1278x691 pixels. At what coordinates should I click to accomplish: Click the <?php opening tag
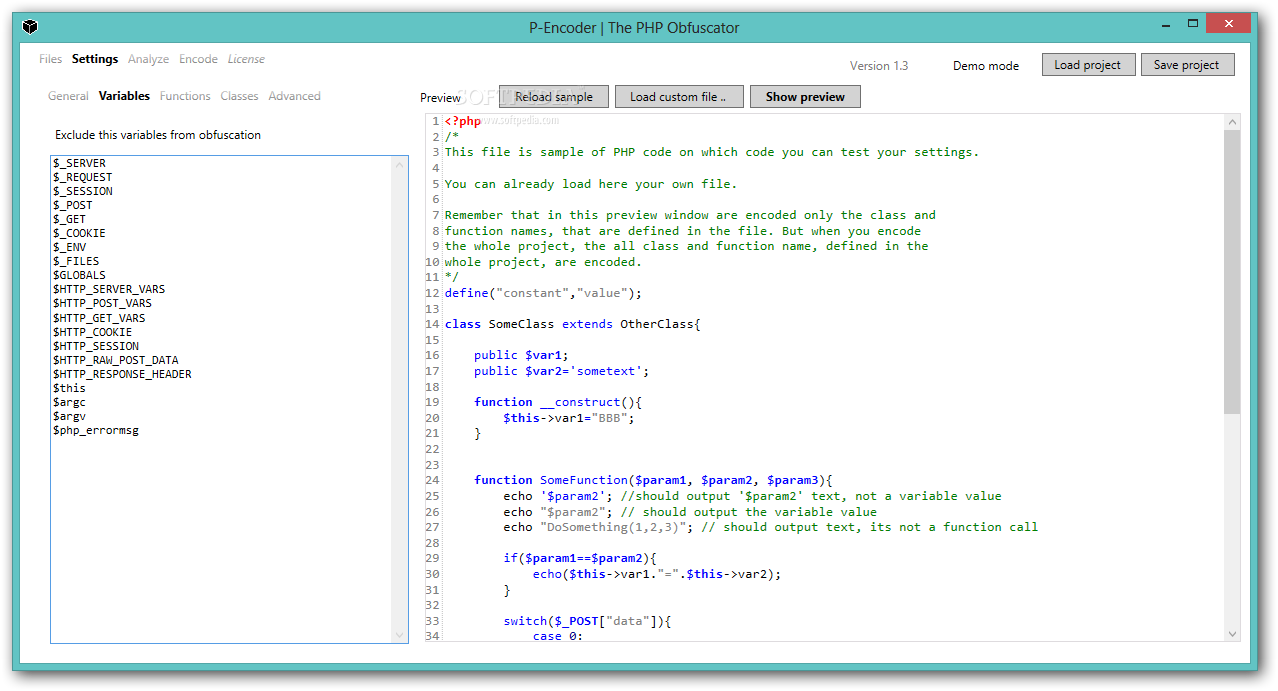(463, 121)
